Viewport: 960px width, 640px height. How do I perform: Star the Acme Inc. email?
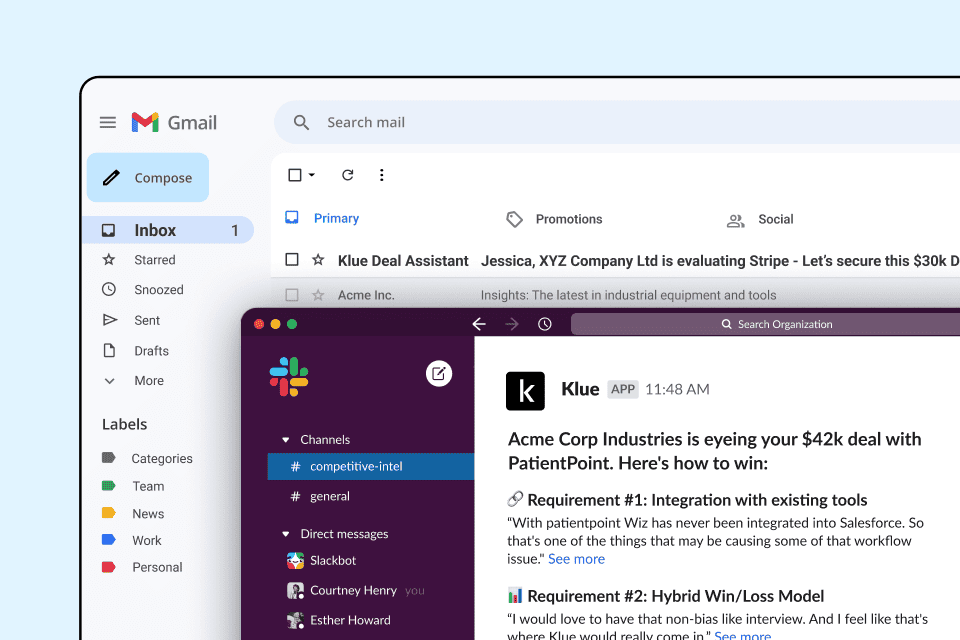tap(318, 295)
